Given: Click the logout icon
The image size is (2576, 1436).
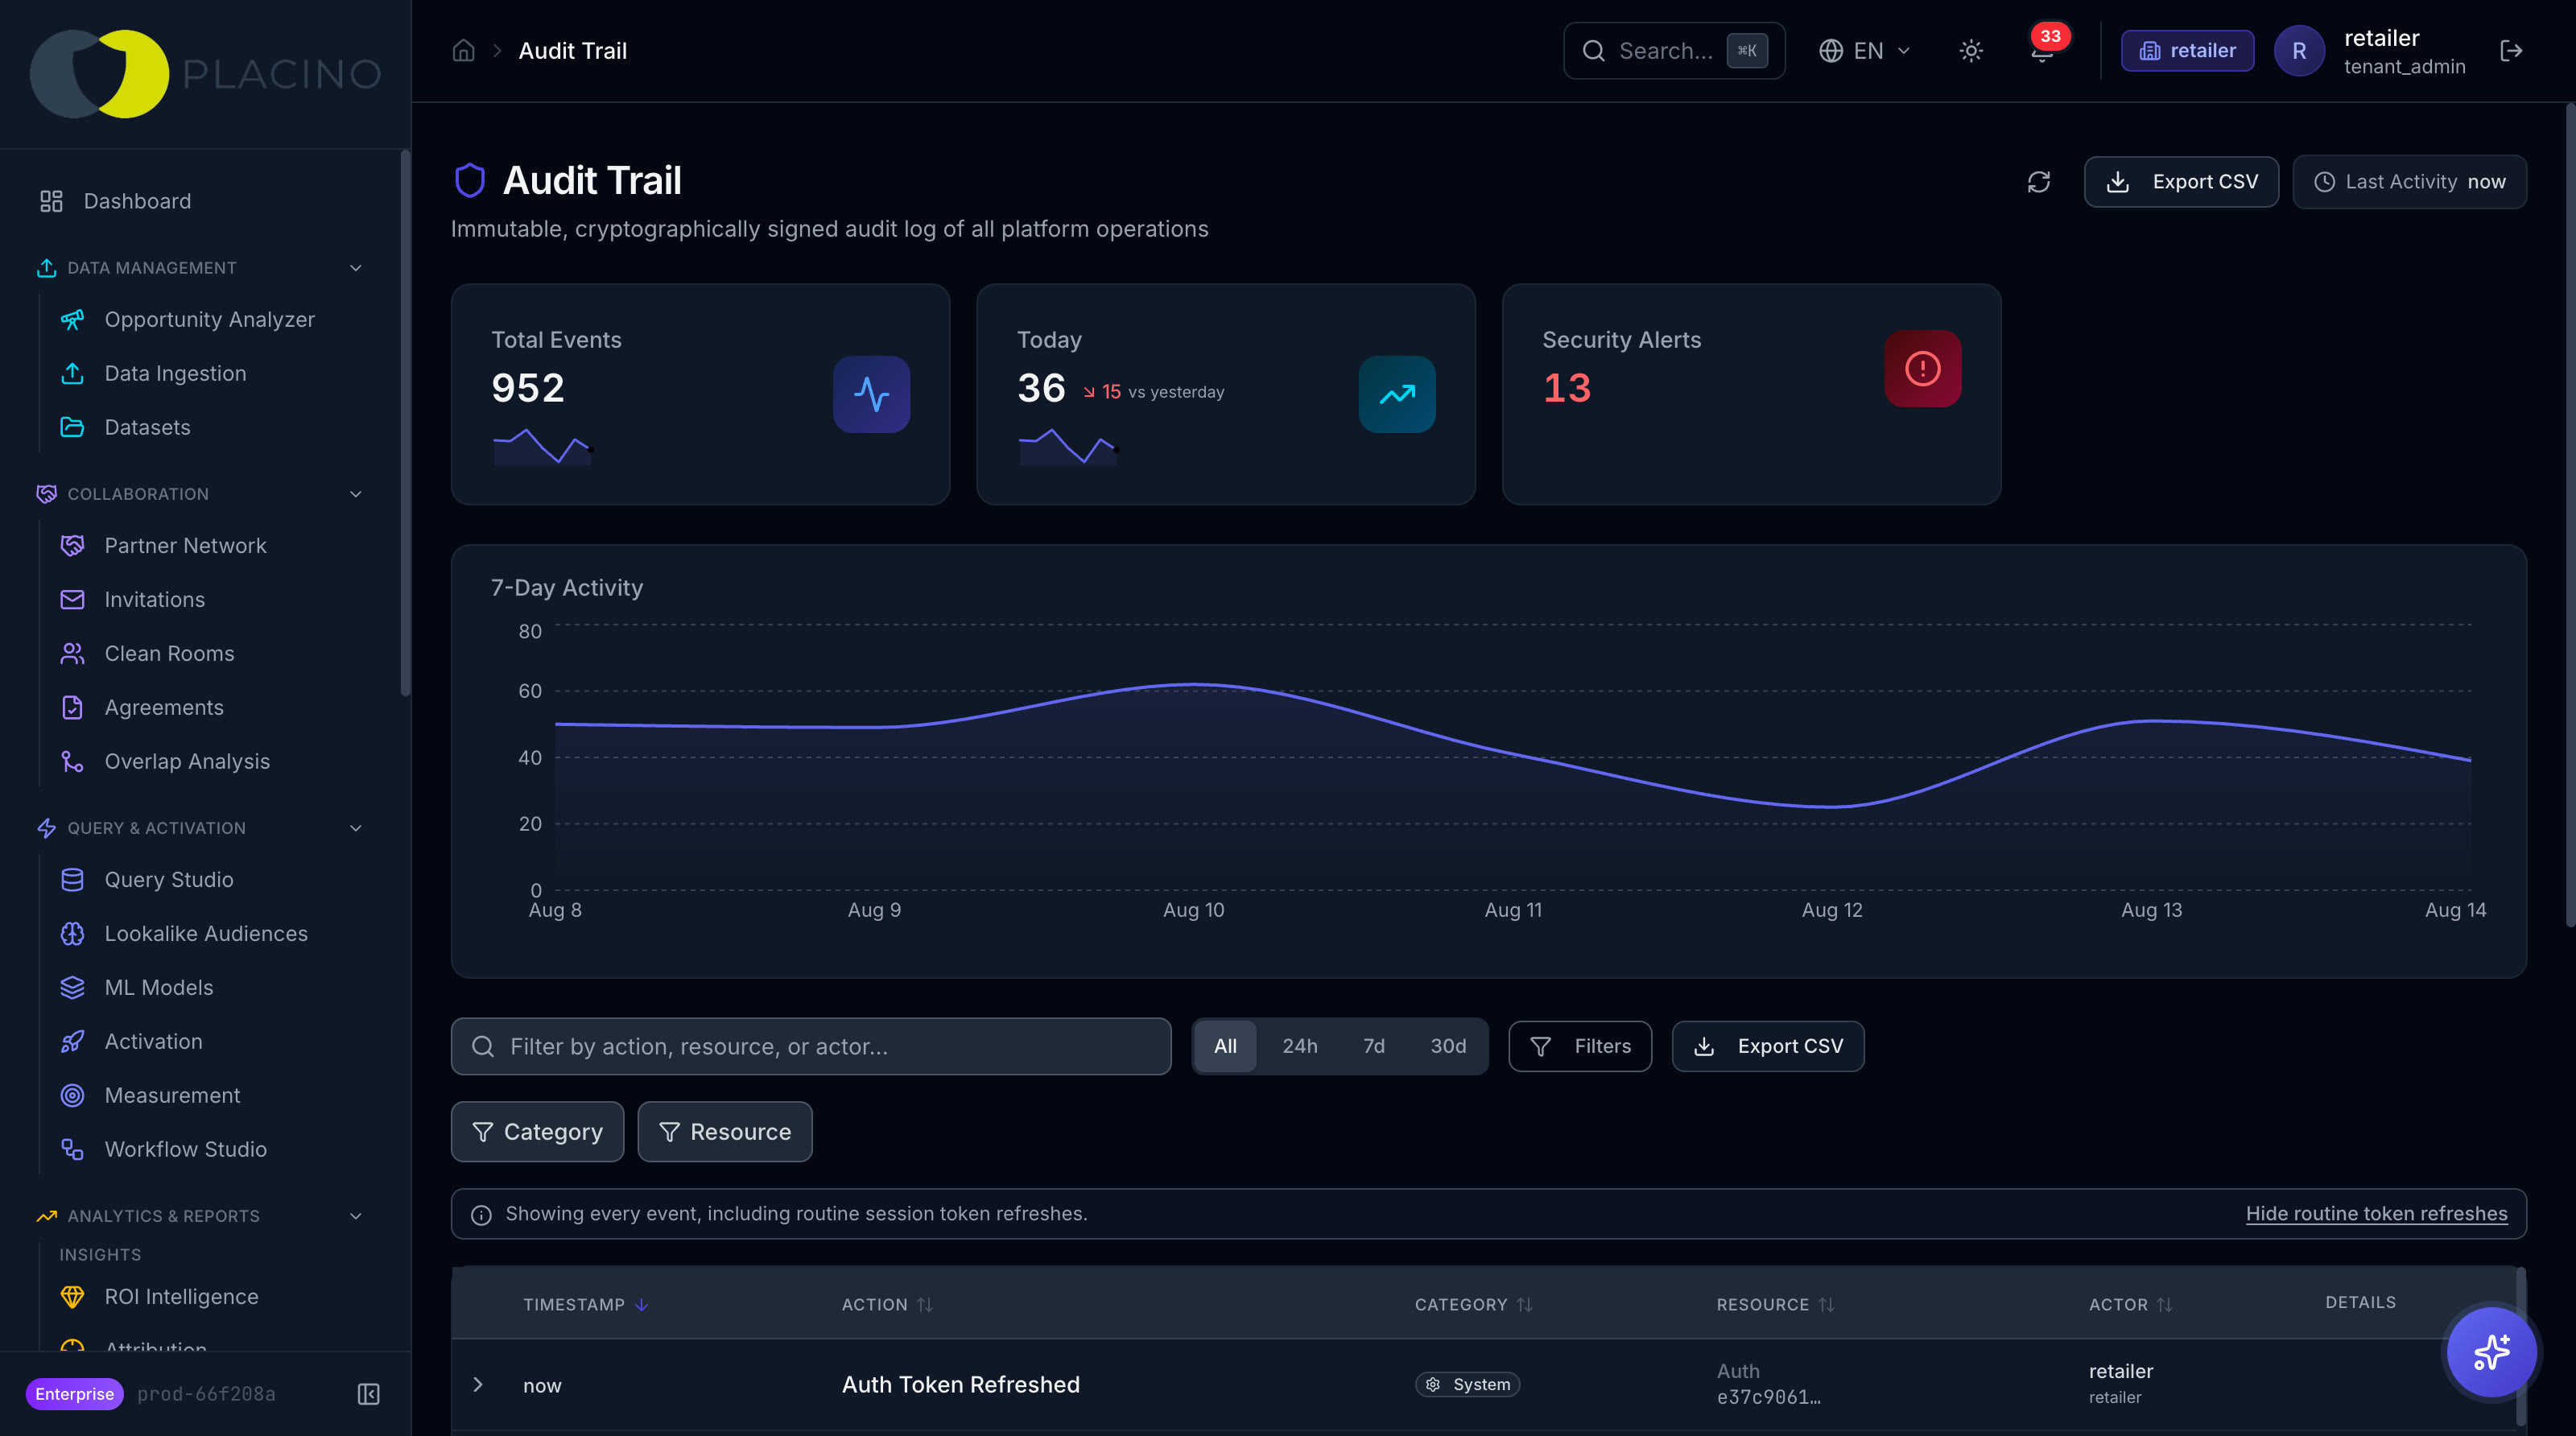Looking at the screenshot, I should [2510, 50].
